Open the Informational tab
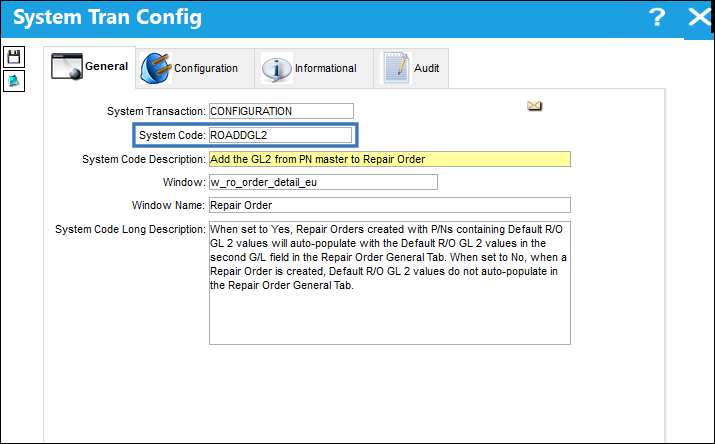 point(314,68)
